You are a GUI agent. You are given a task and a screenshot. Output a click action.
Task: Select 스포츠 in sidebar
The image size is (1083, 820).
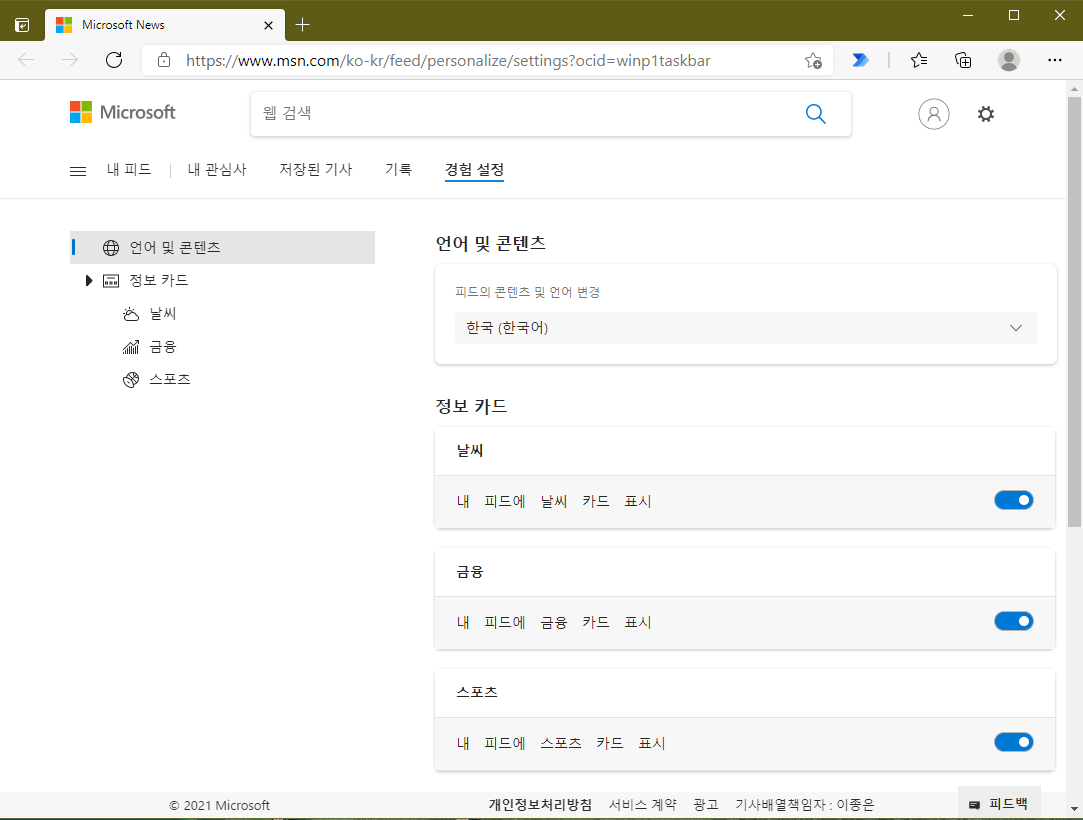[170, 379]
